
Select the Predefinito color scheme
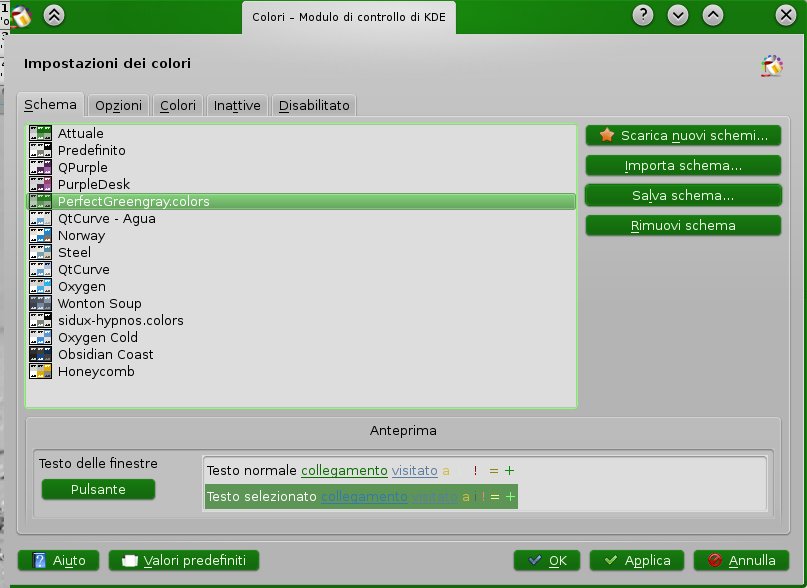pyautogui.click(x=302, y=150)
